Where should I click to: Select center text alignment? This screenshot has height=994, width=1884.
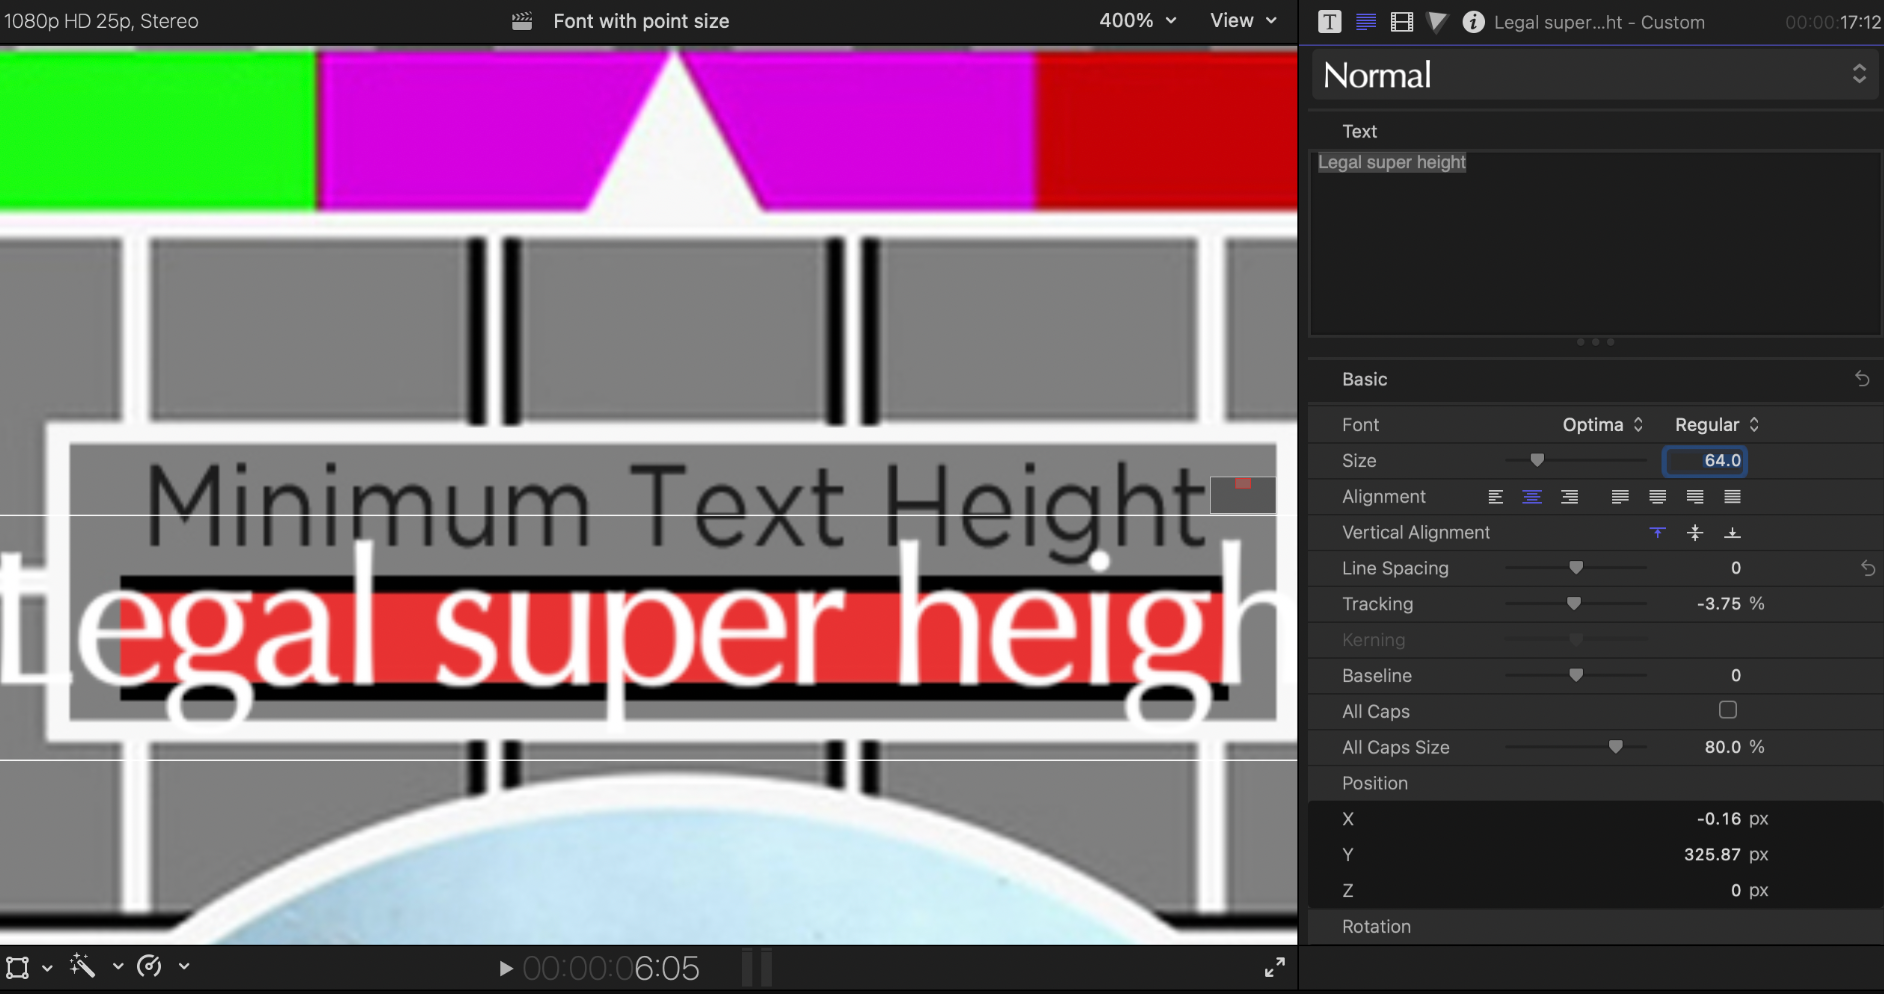(1532, 497)
